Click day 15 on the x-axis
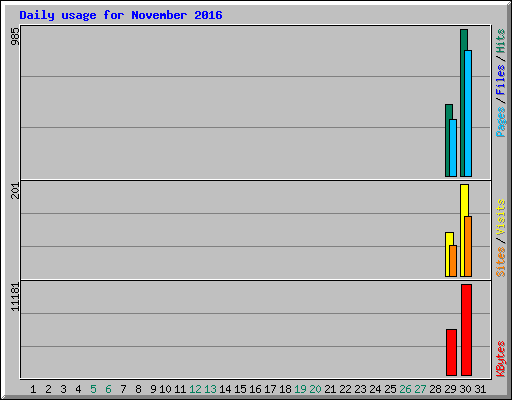Screen dimensions: 512x400 coord(240,389)
